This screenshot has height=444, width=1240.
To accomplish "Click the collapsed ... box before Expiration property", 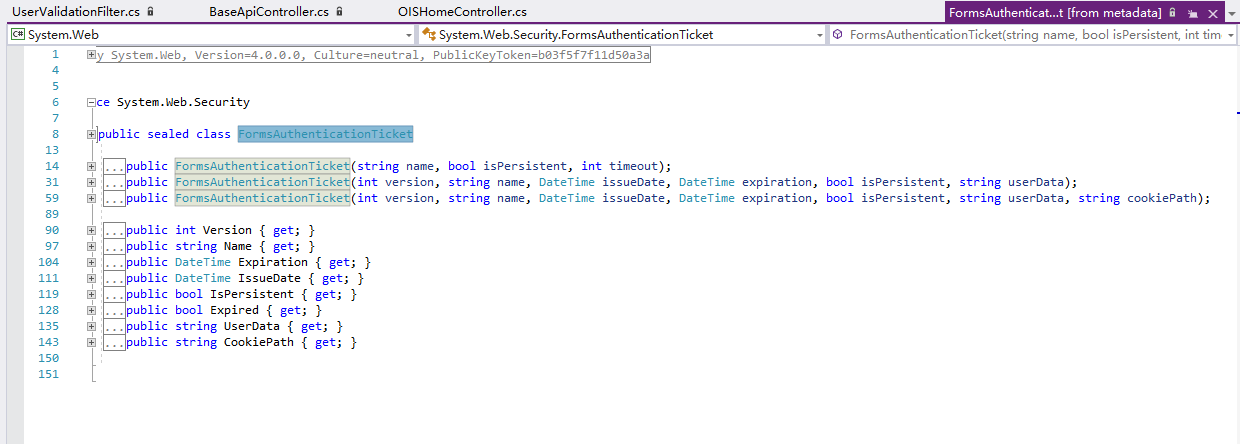I will 115,262.
